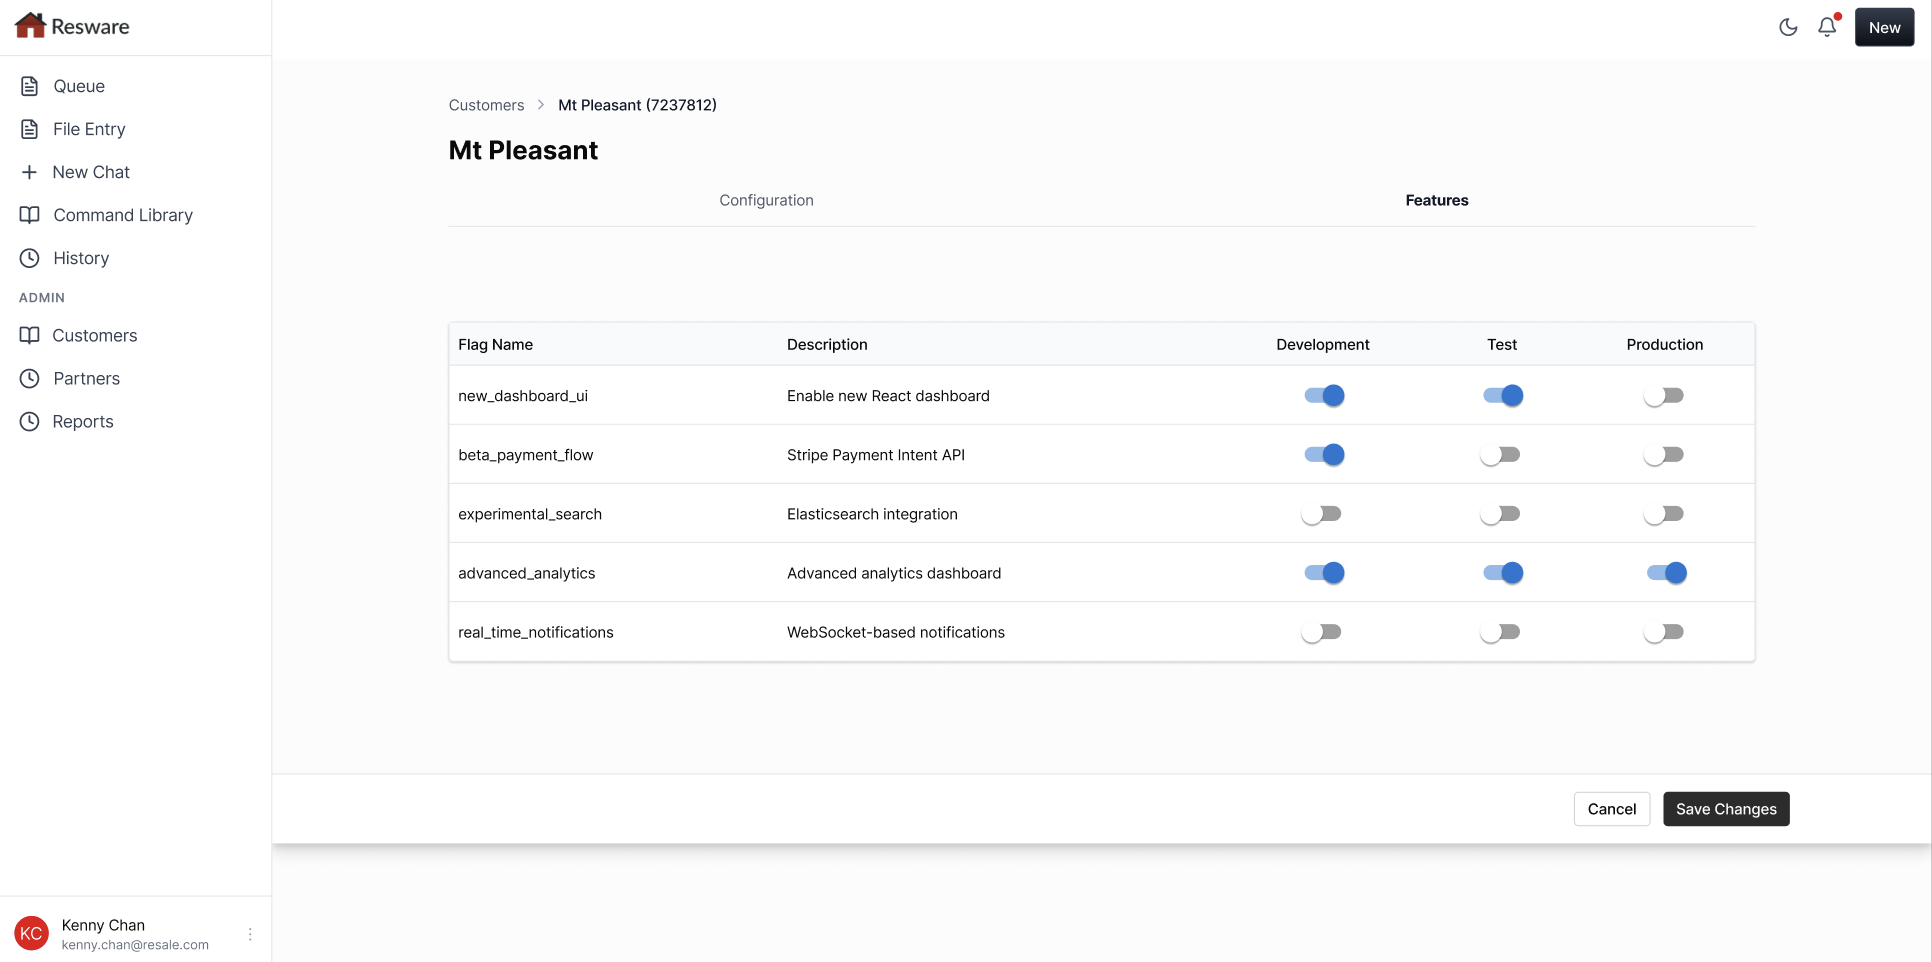The height and width of the screenshot is (962, 1932).
Task: Enable beta_payment_flow in Test
Action: pos(1502,455)
